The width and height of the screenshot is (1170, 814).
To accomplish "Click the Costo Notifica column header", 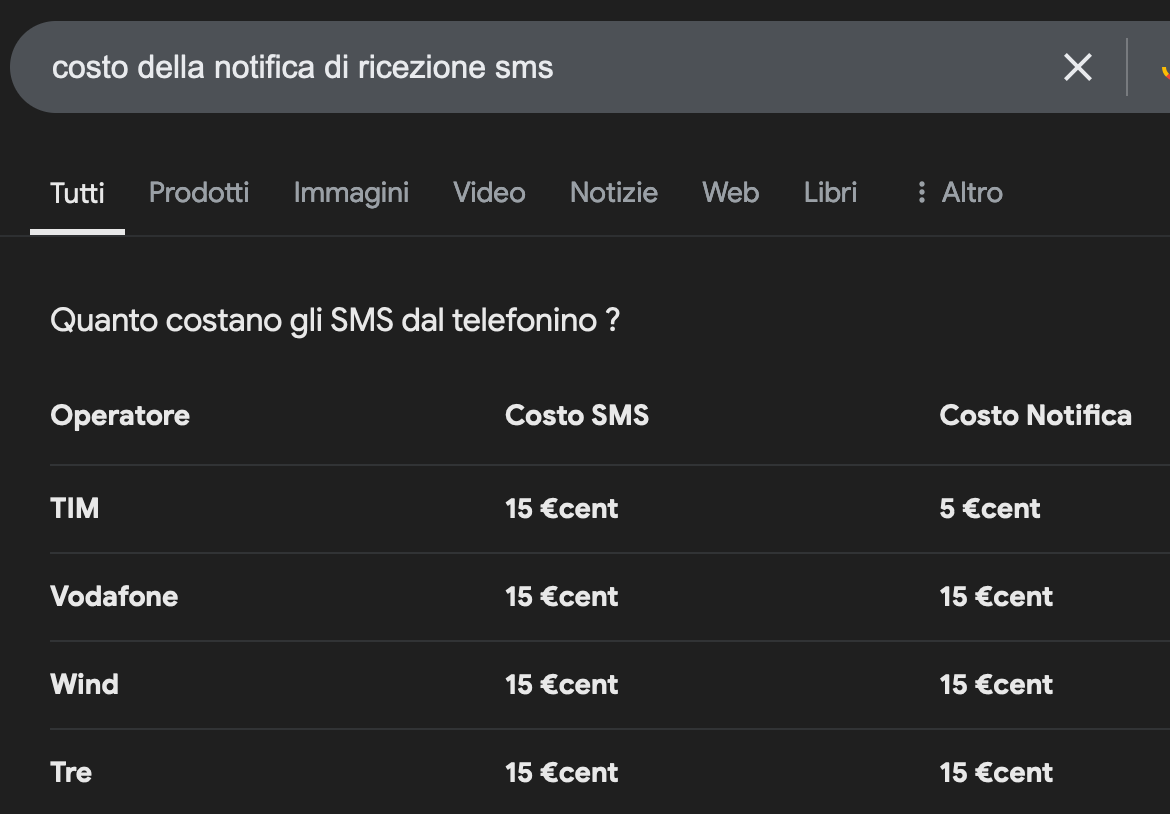I will click(x=1035, y=415).
